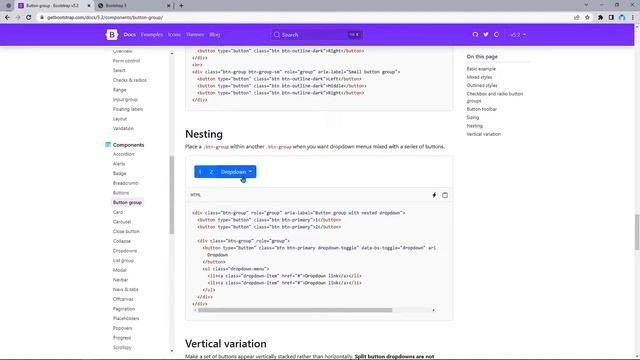Open the Open Collective icon link
Image resolution: width=640 pixels, height=360 pixels.
pos(496,35)
